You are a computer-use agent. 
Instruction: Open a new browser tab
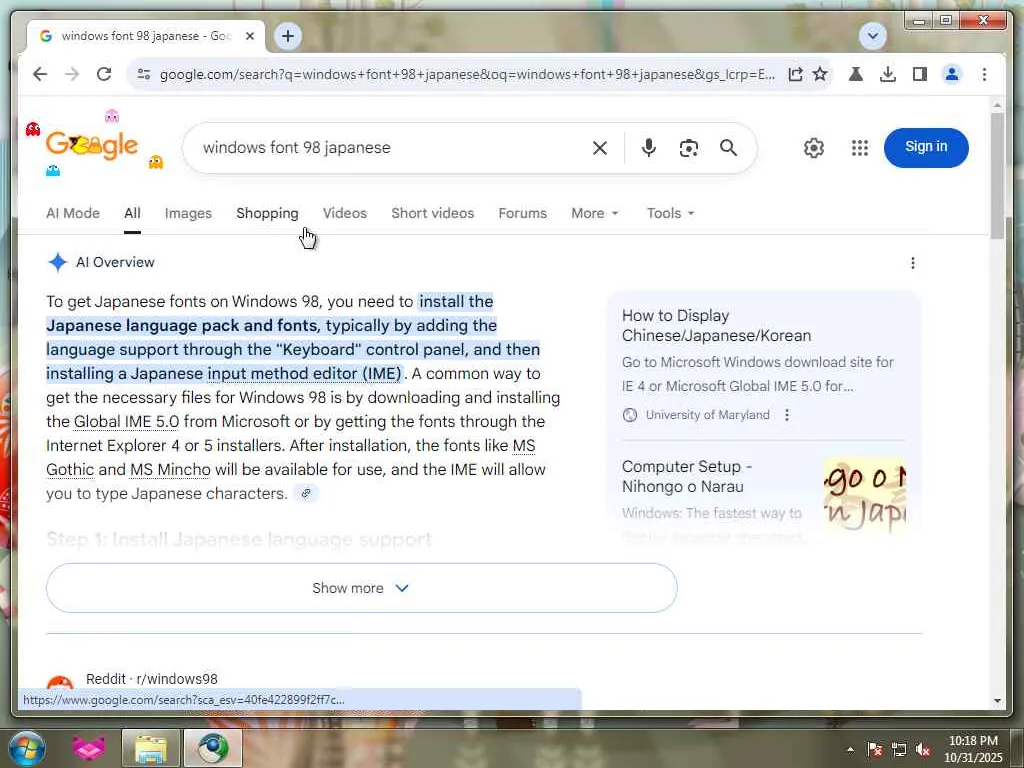(288, 36)
